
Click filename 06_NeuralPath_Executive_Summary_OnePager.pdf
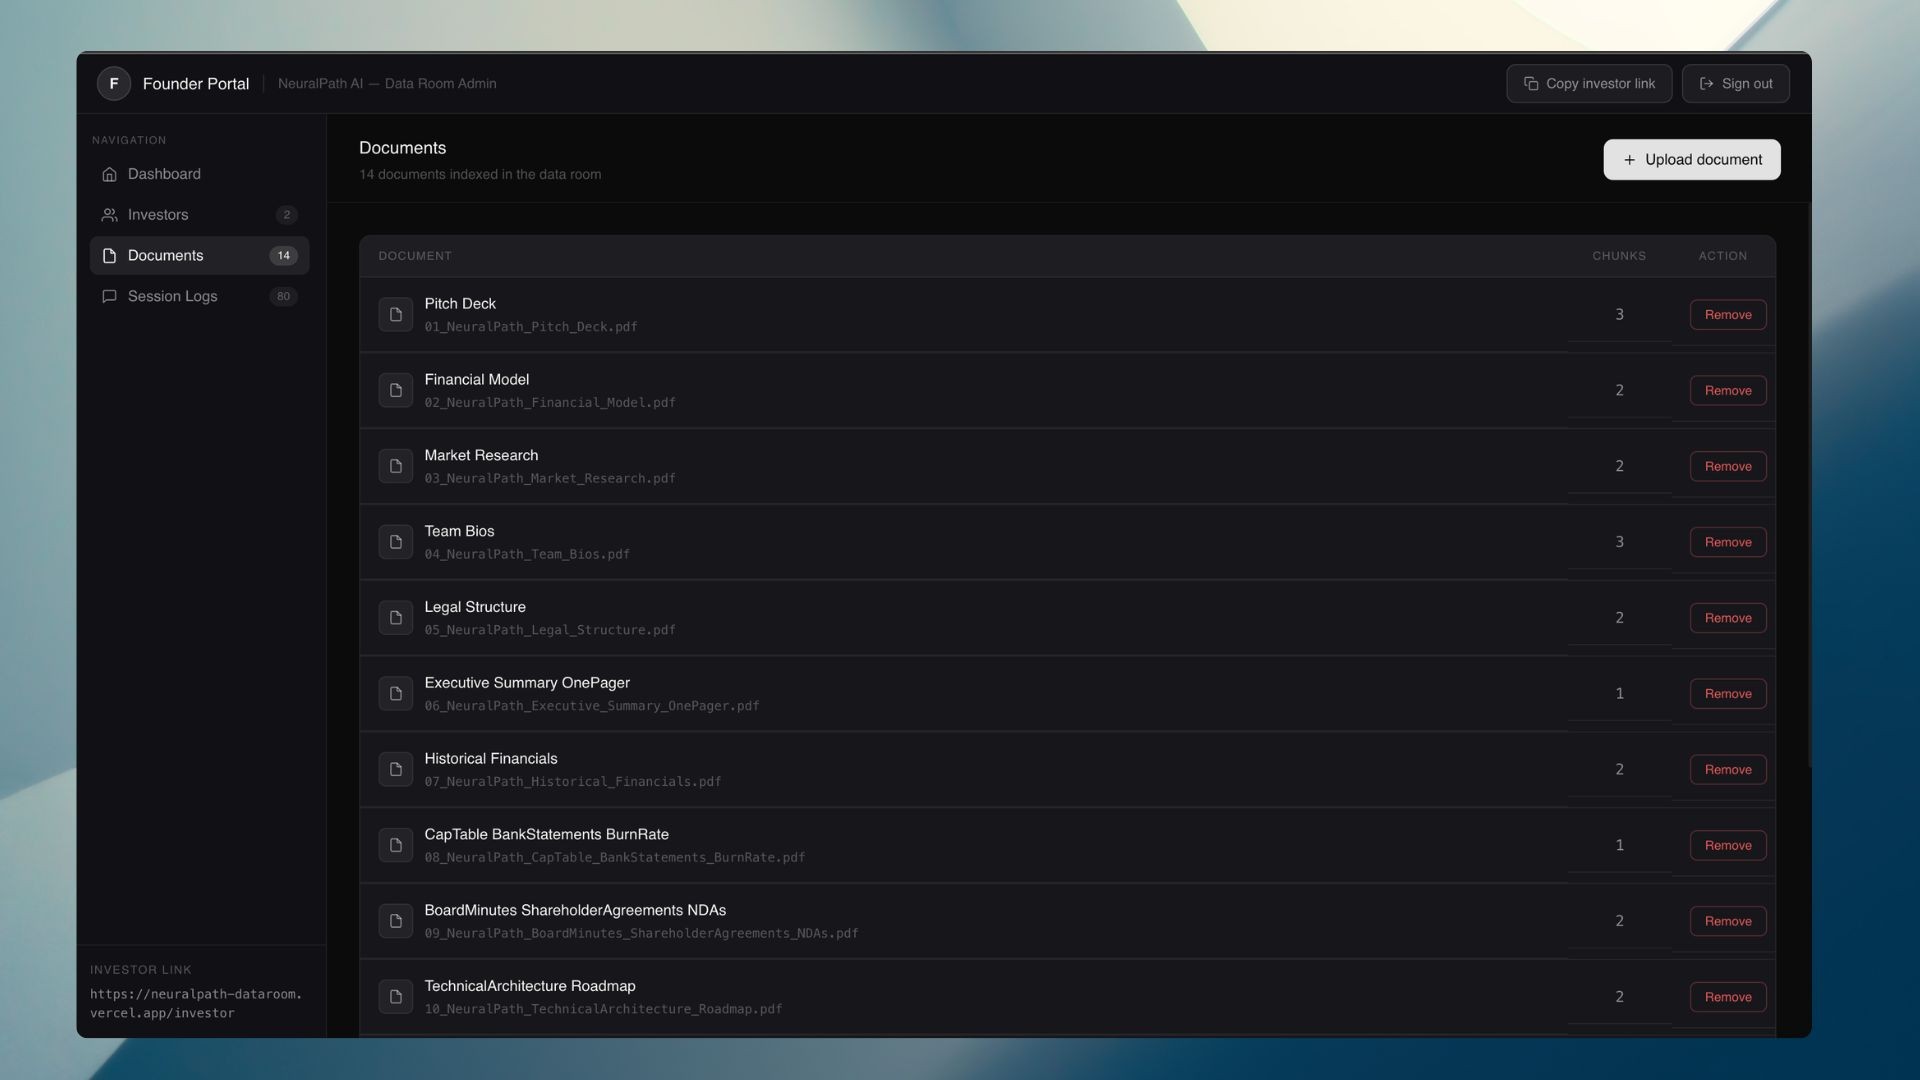(x=592, y=707)
